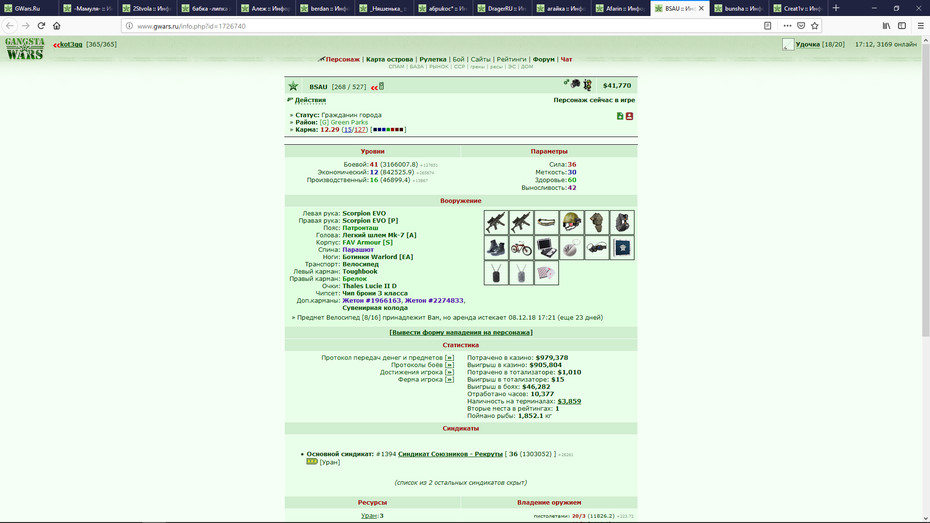
Task: Click the Уран resource link
Action: [x=369, y=516]
